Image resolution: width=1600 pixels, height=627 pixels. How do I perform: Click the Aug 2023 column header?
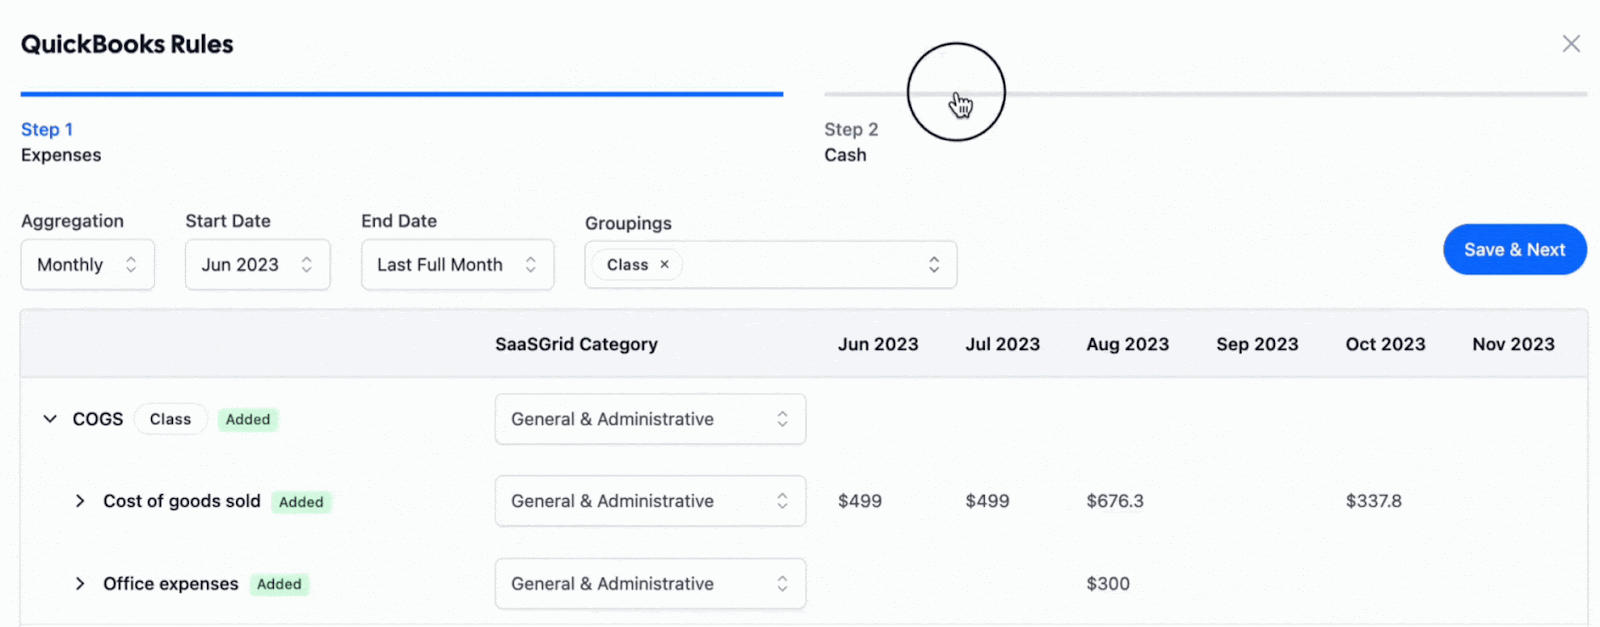[x=1128, y=344]
